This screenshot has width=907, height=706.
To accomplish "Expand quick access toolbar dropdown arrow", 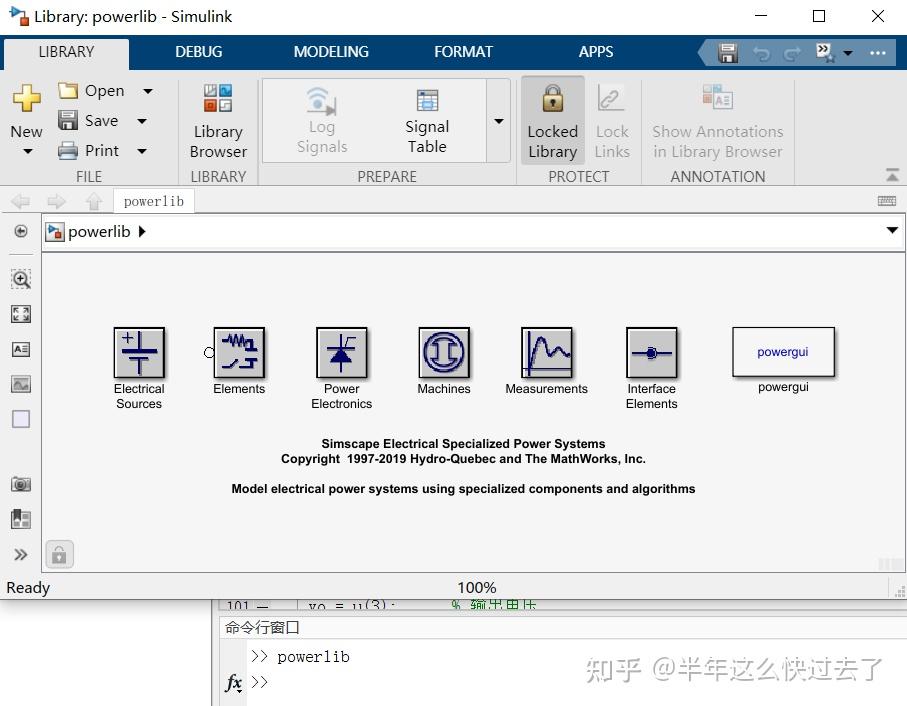I will click(848, 53).
